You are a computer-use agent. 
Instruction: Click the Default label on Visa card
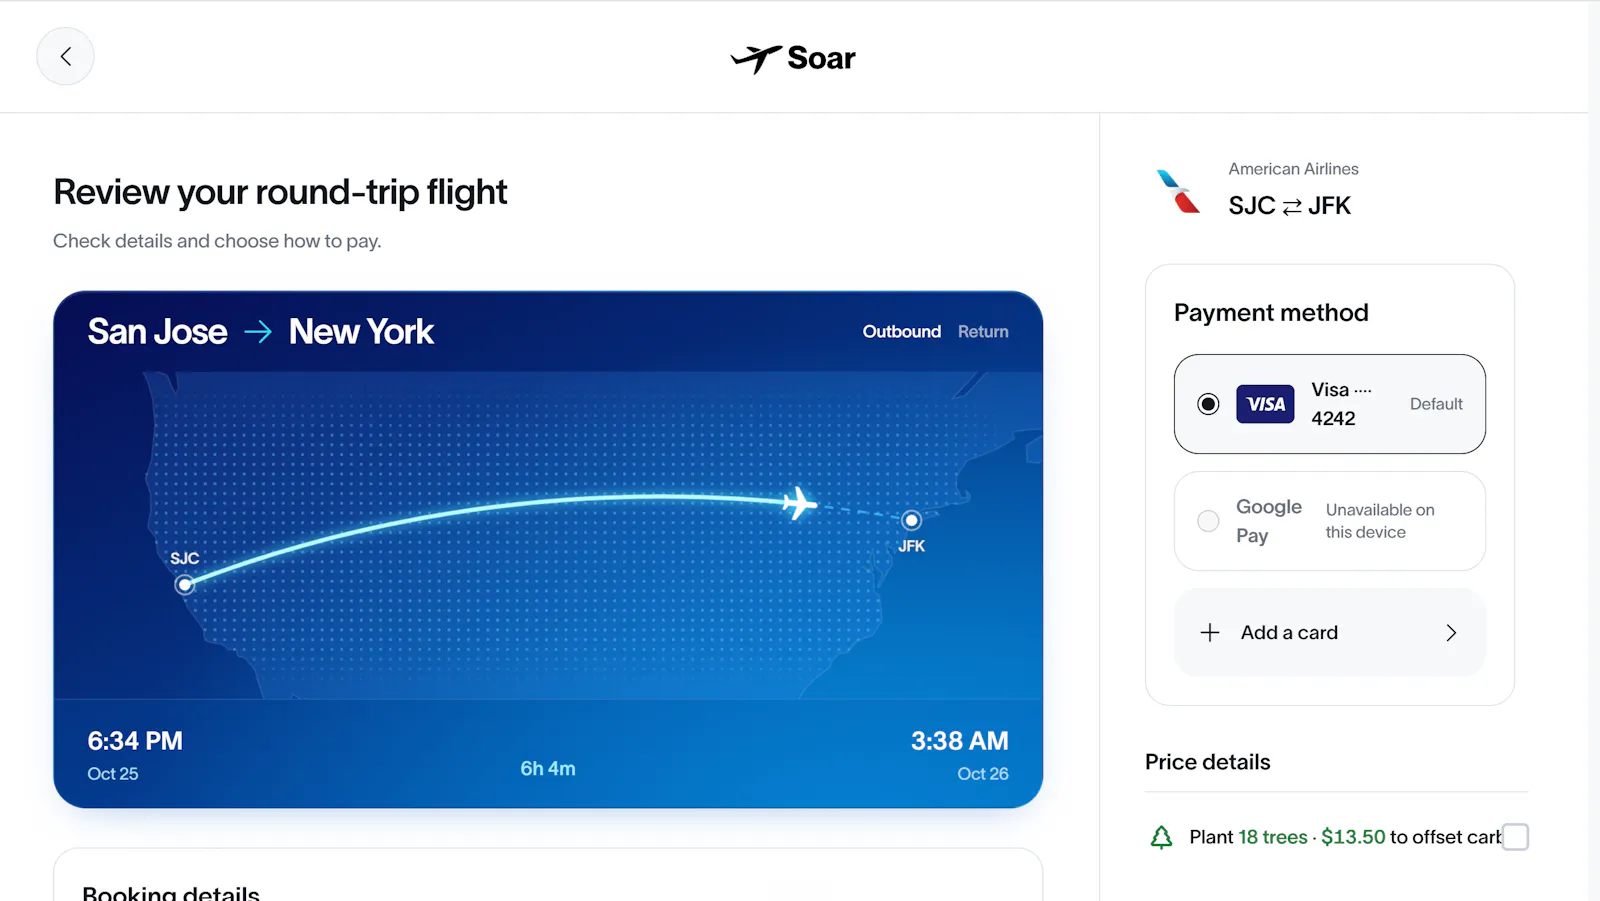point(1436,404)
